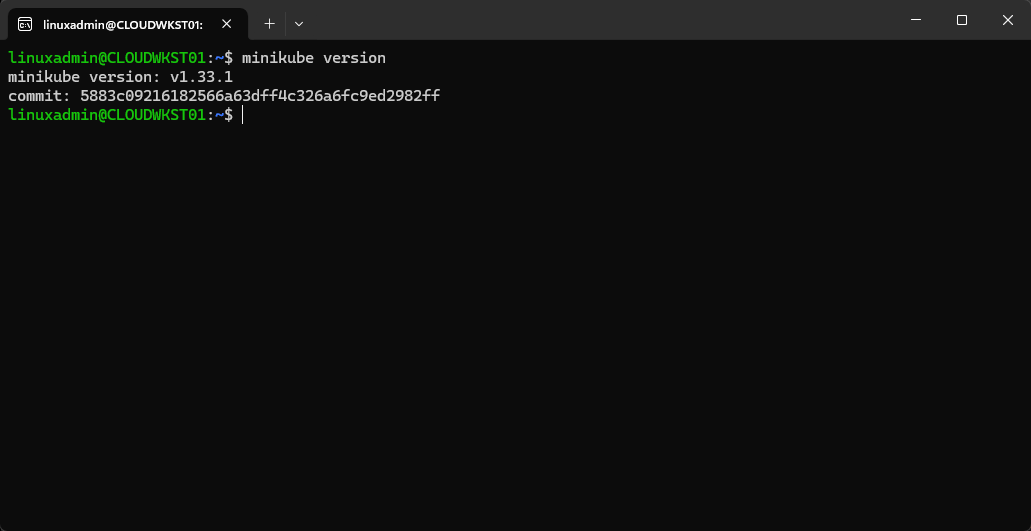This screenshot has width=1031, height=531.
Task: Close the terminal window
Action: pos(1007,20)
